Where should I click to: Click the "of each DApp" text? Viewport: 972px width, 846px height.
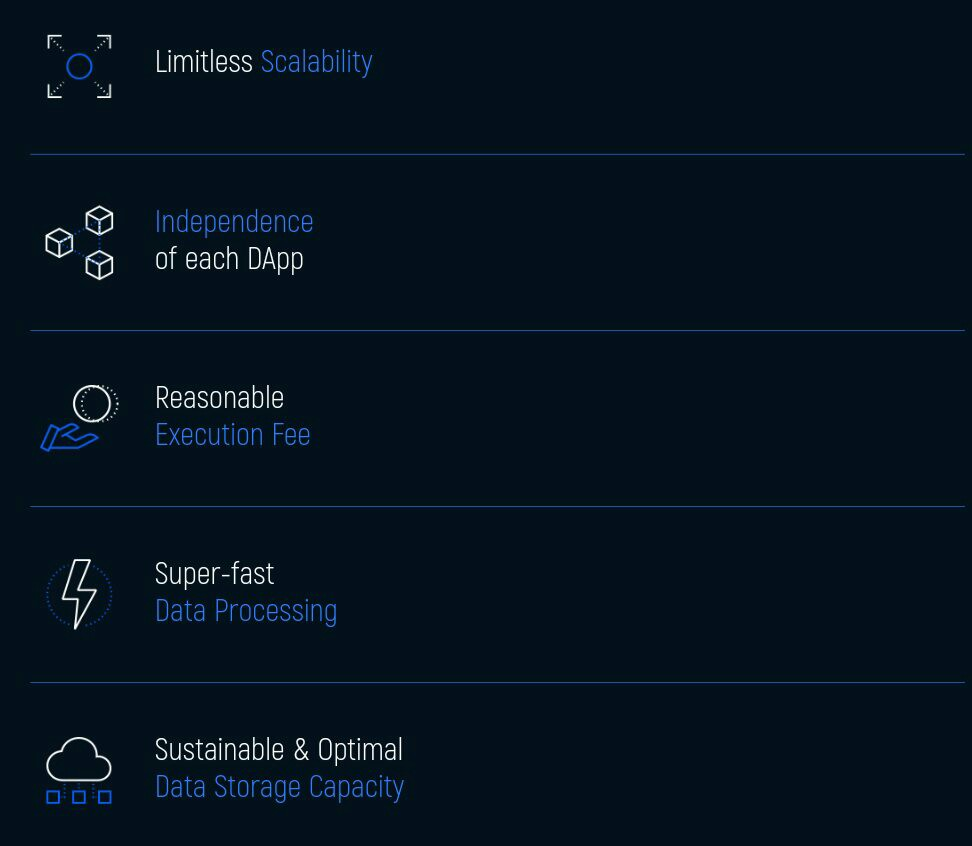pos(229,259)
